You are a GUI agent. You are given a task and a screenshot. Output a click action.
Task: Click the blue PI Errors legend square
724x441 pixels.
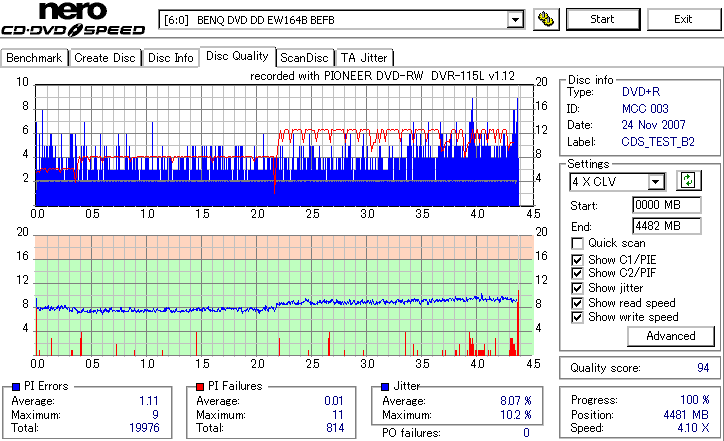coord(16,387)
